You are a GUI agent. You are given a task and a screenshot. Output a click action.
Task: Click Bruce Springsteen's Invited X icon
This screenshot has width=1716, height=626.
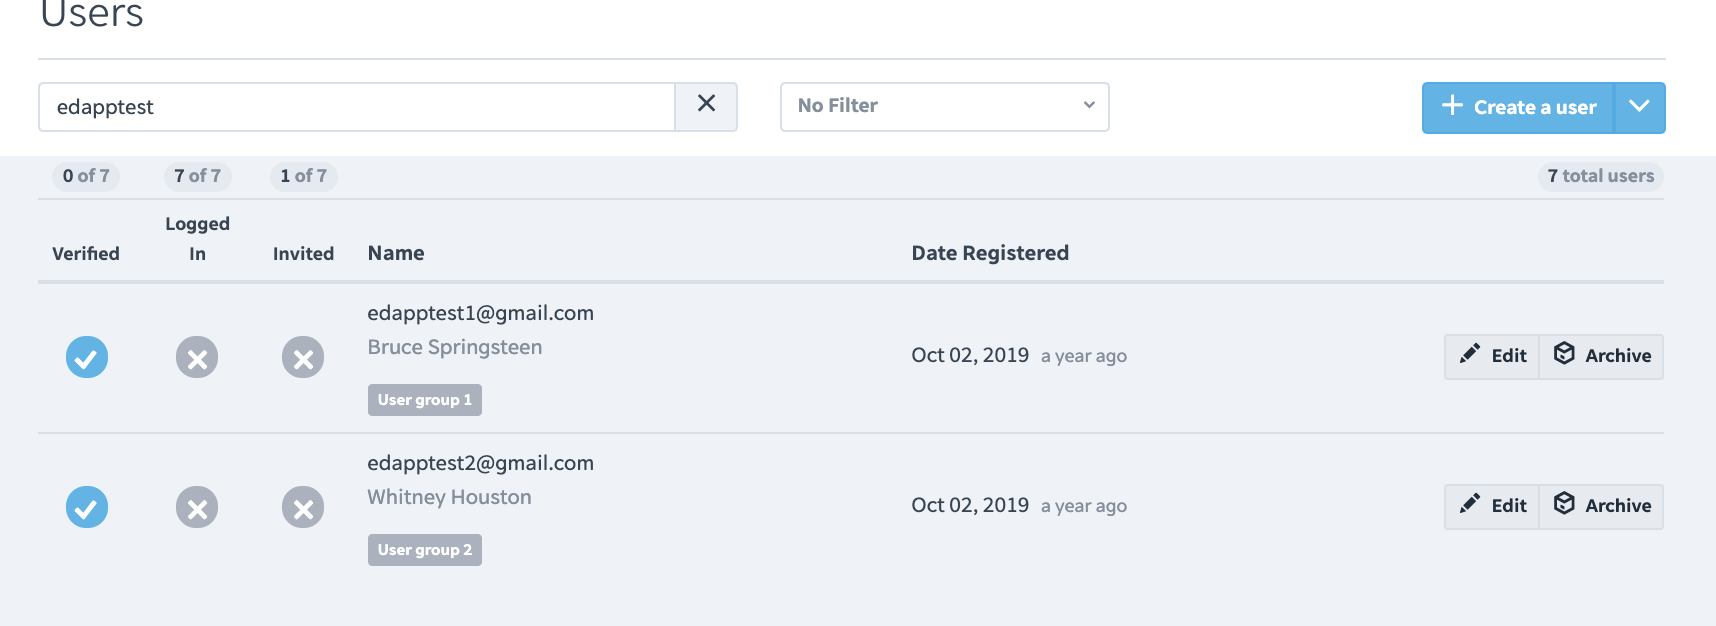coord(303,357)
